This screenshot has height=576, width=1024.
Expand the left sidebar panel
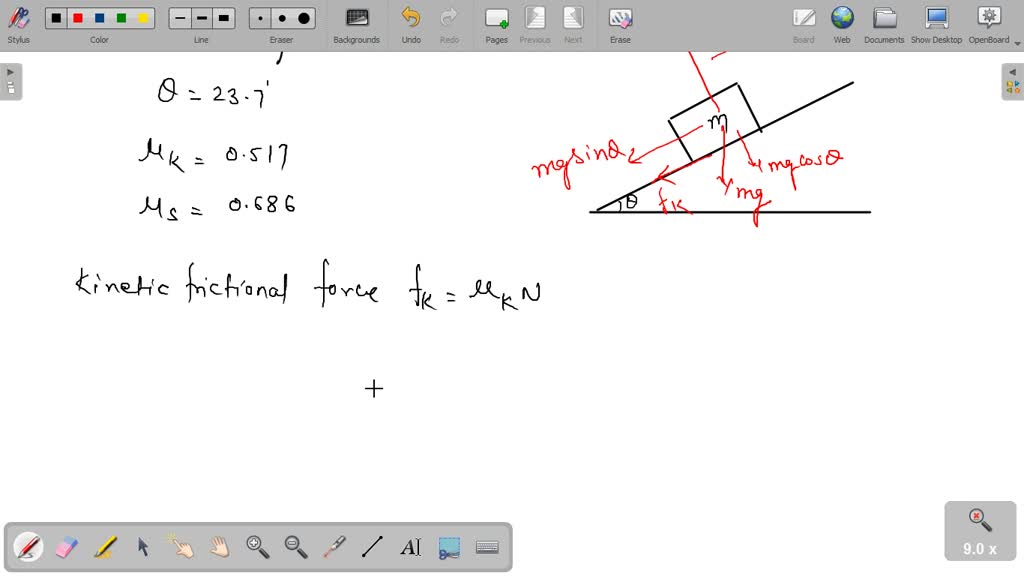pyautogui.click(x=9, y=70)
